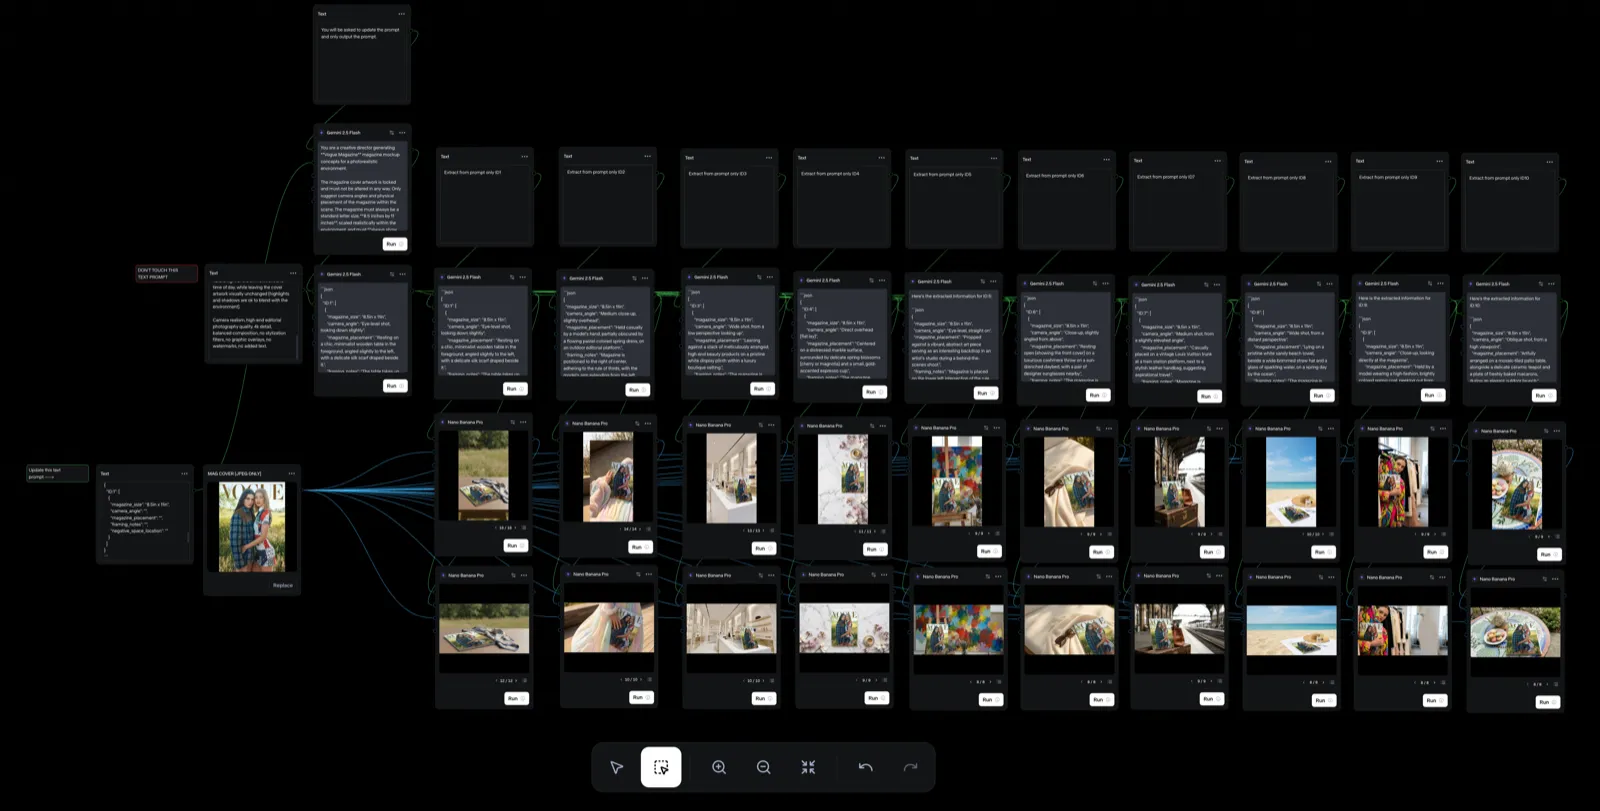This screenshot has width=1600, height=811.
Task: Open options of train station landscape Nano Banana node
Action: click(x=1218, y=576)
